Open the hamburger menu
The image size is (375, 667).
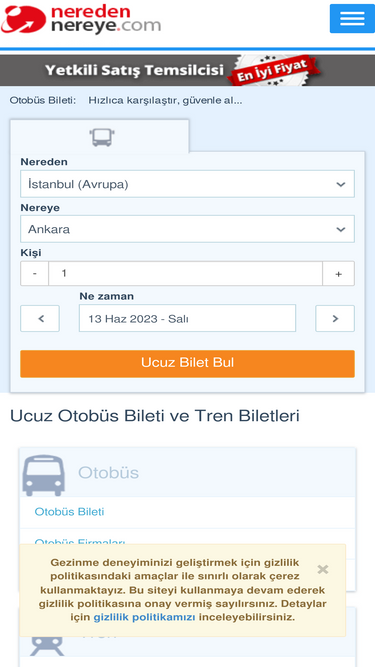[x=352, y=18]
